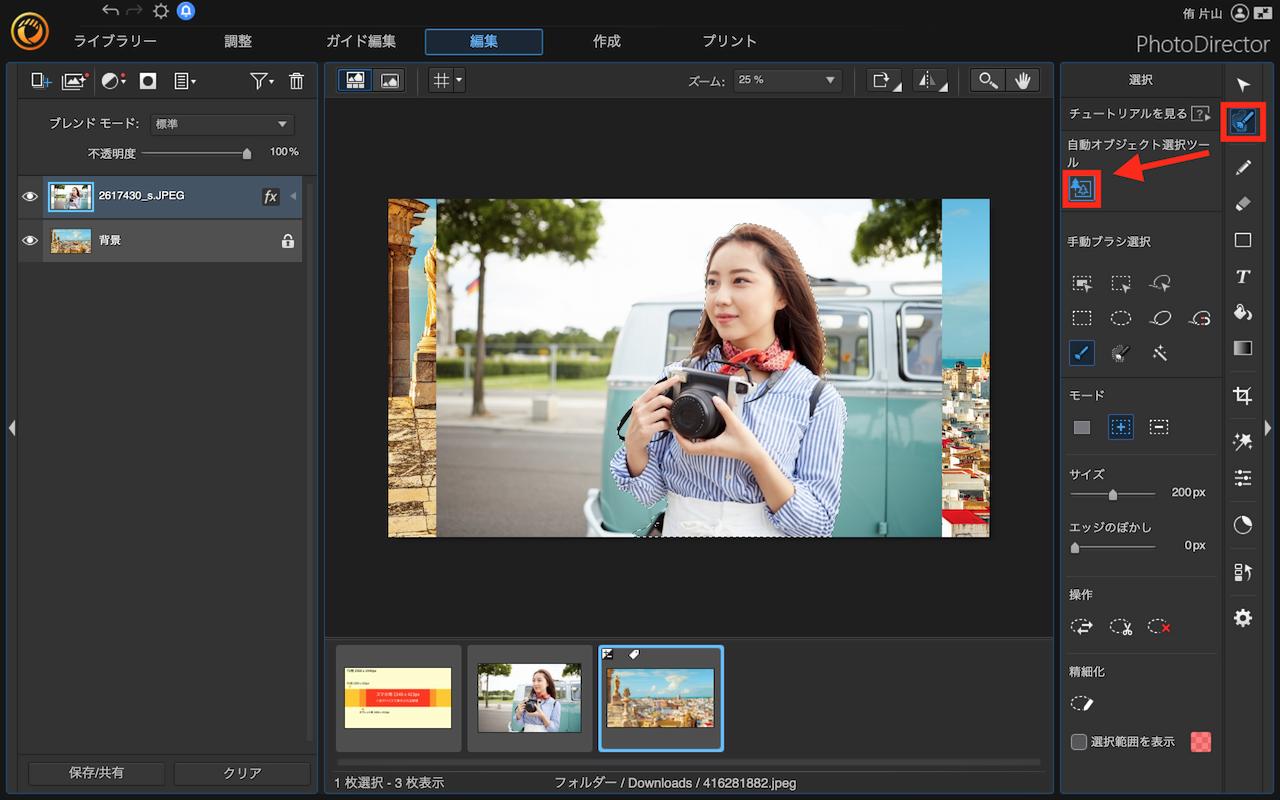This screenshot has height=800, width=1280.
Task: Adjust the サイズ brush size slider
Action: point(1112,494)
